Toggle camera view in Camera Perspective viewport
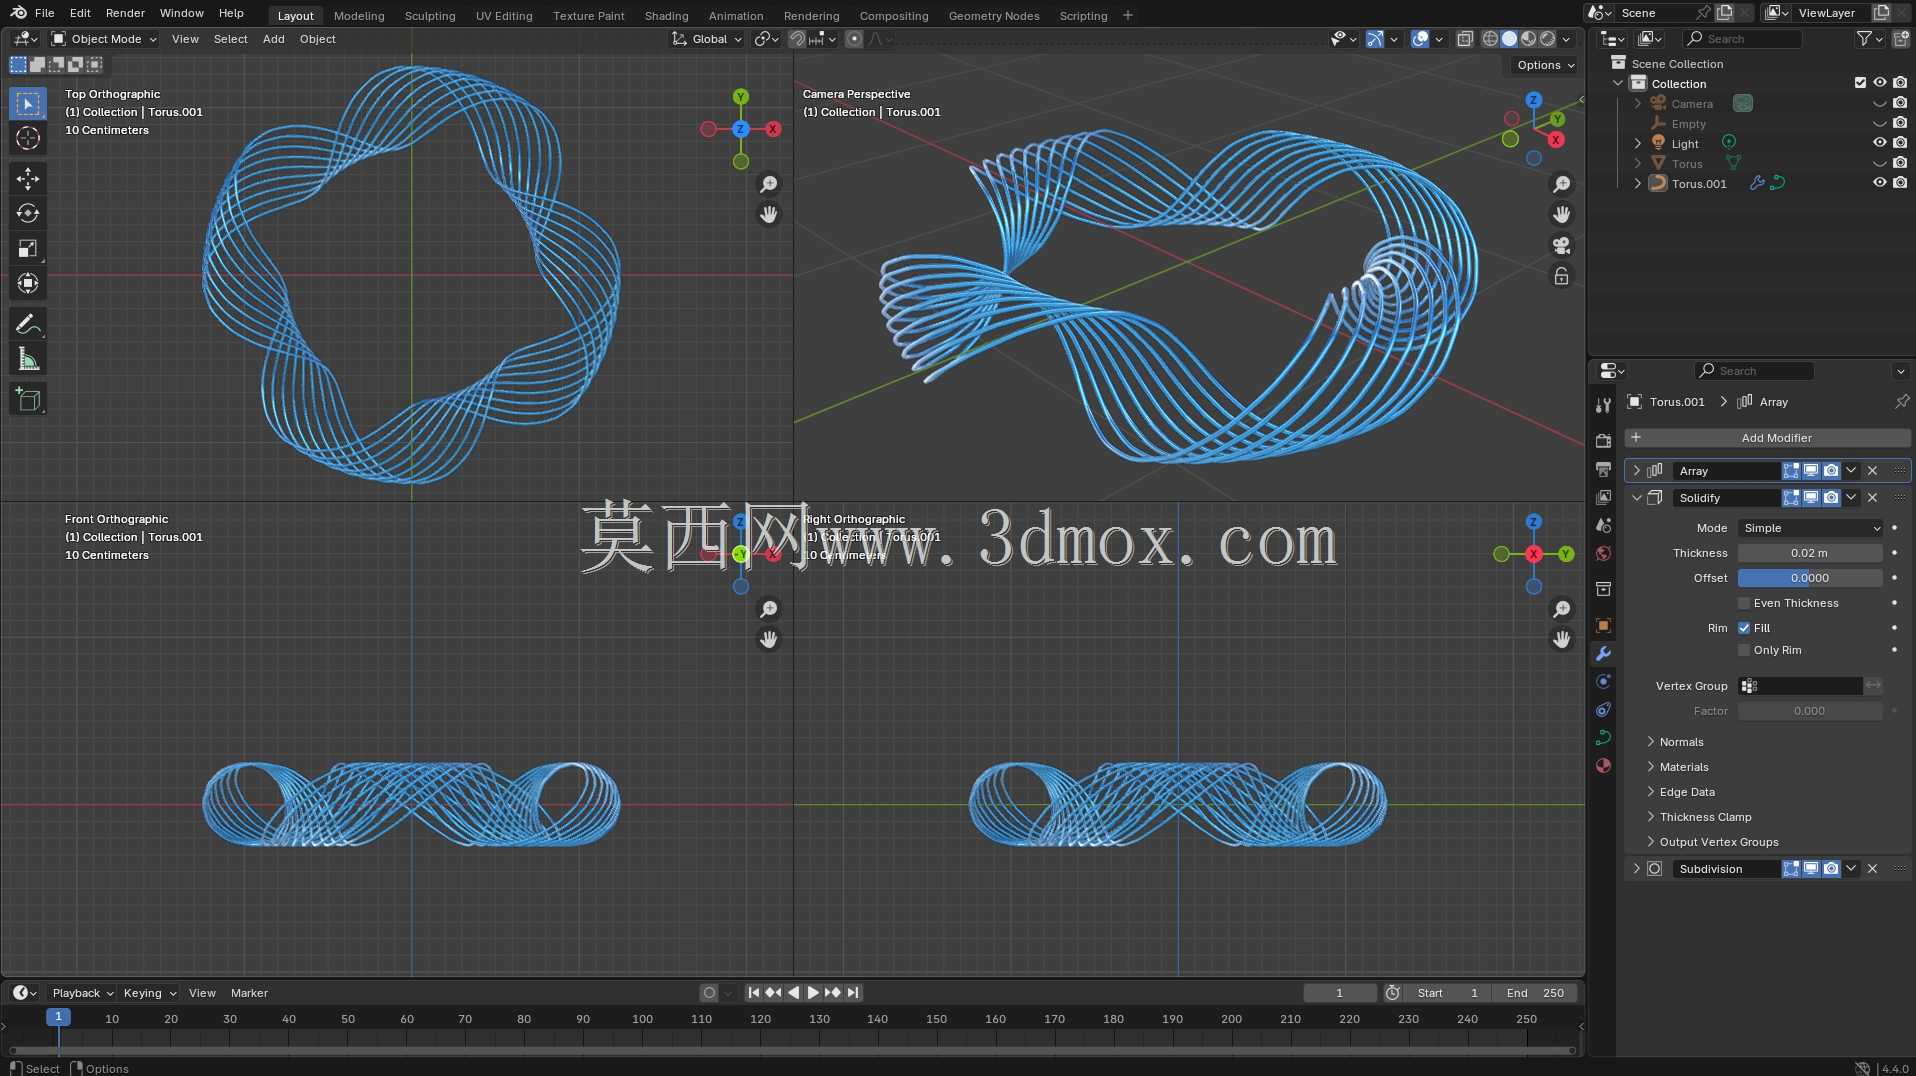Image resolution: width=1916 pixels, height=1076 pixels. pyautogui.click(x=1561, y=245)
